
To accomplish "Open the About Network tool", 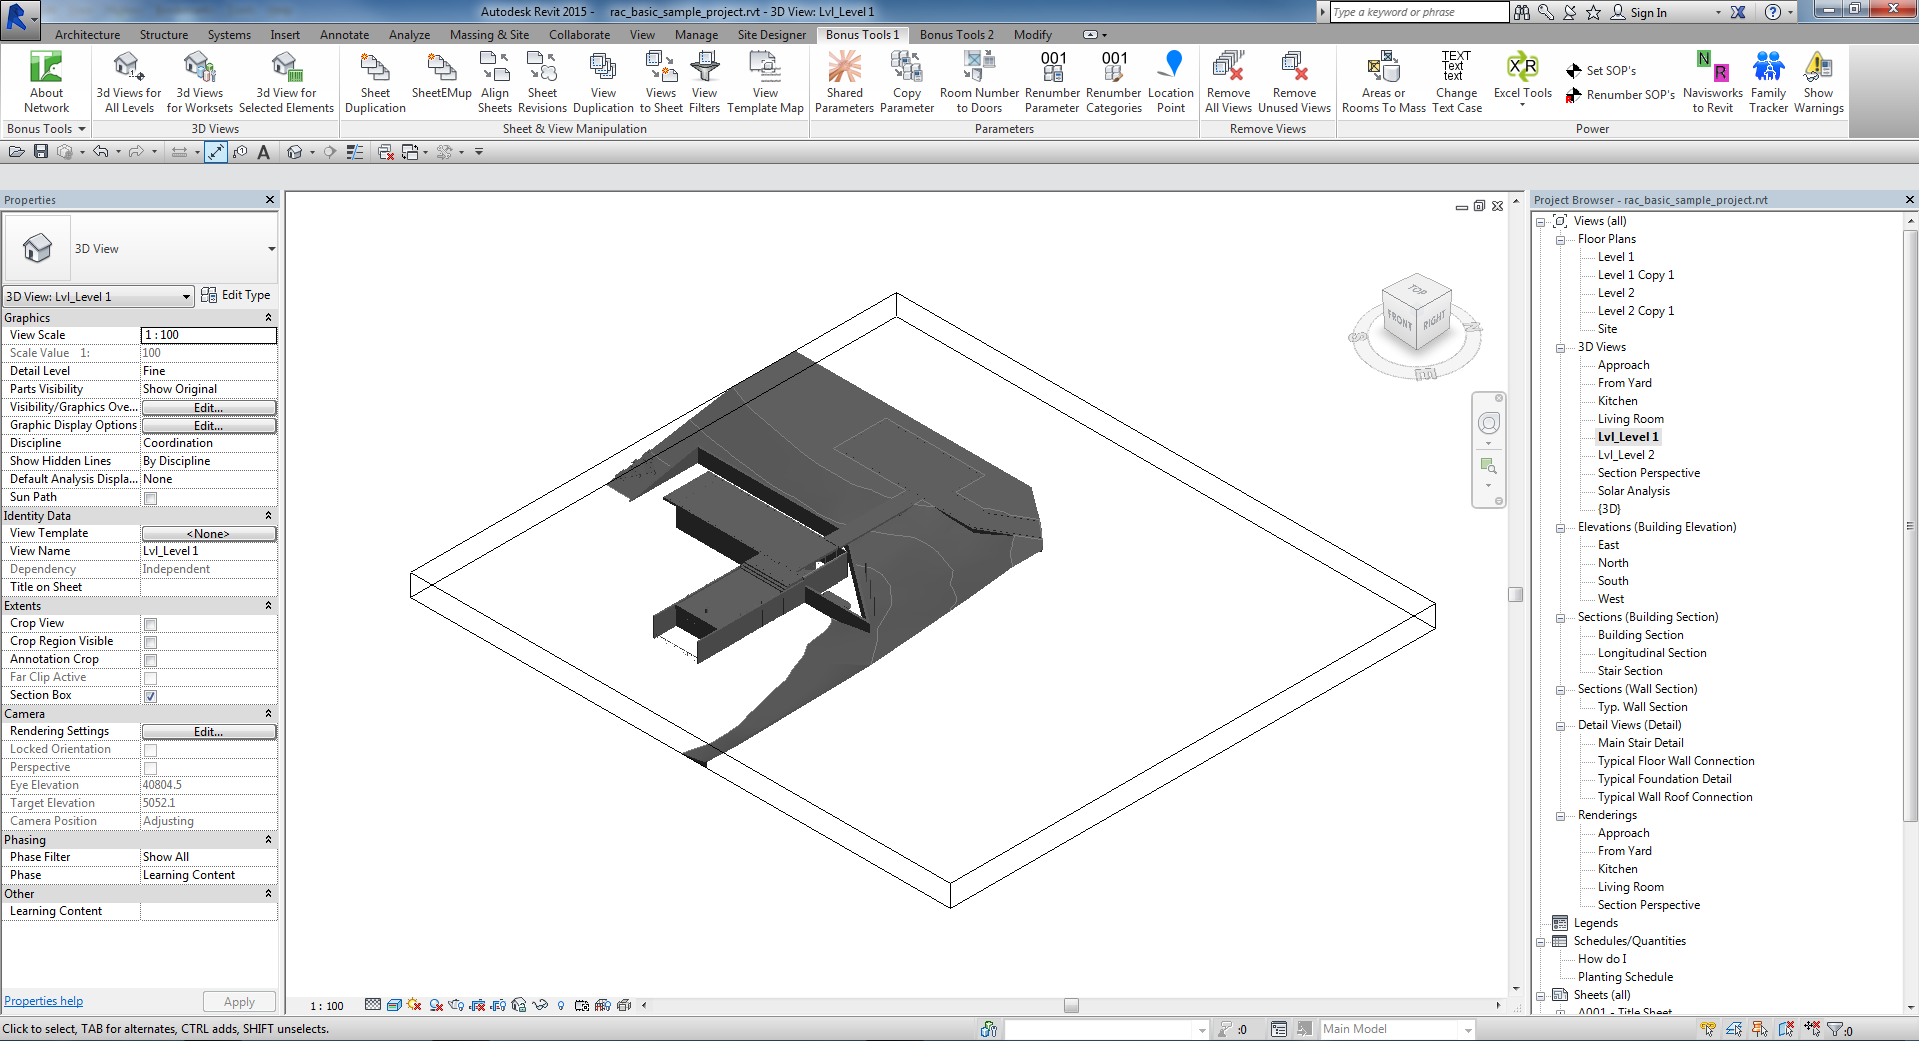I will click(x=46, y=69).
